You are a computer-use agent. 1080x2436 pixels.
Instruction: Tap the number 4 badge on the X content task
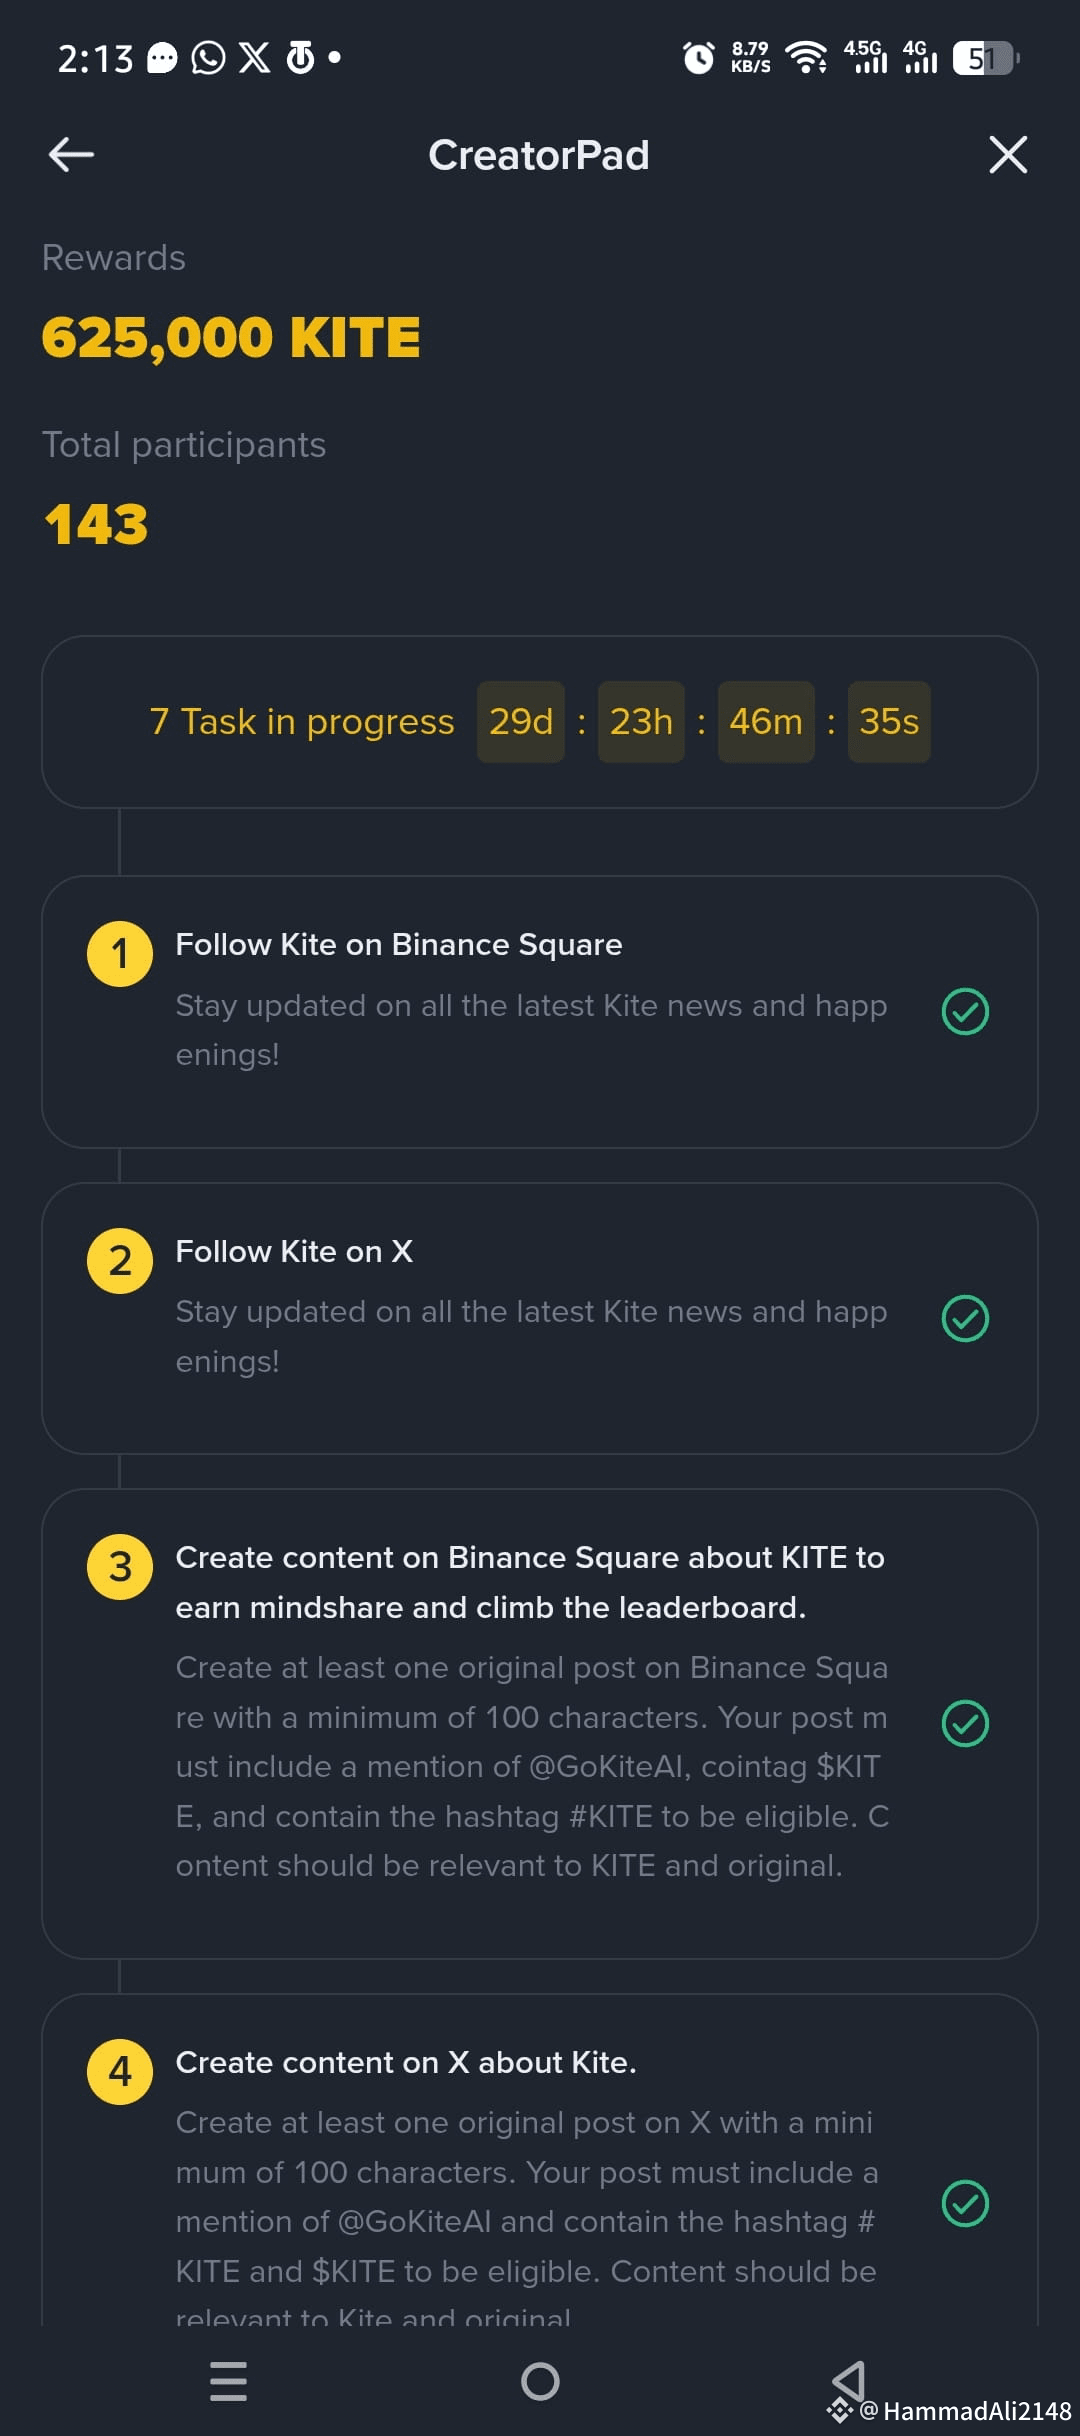(x=120, y=2072)
